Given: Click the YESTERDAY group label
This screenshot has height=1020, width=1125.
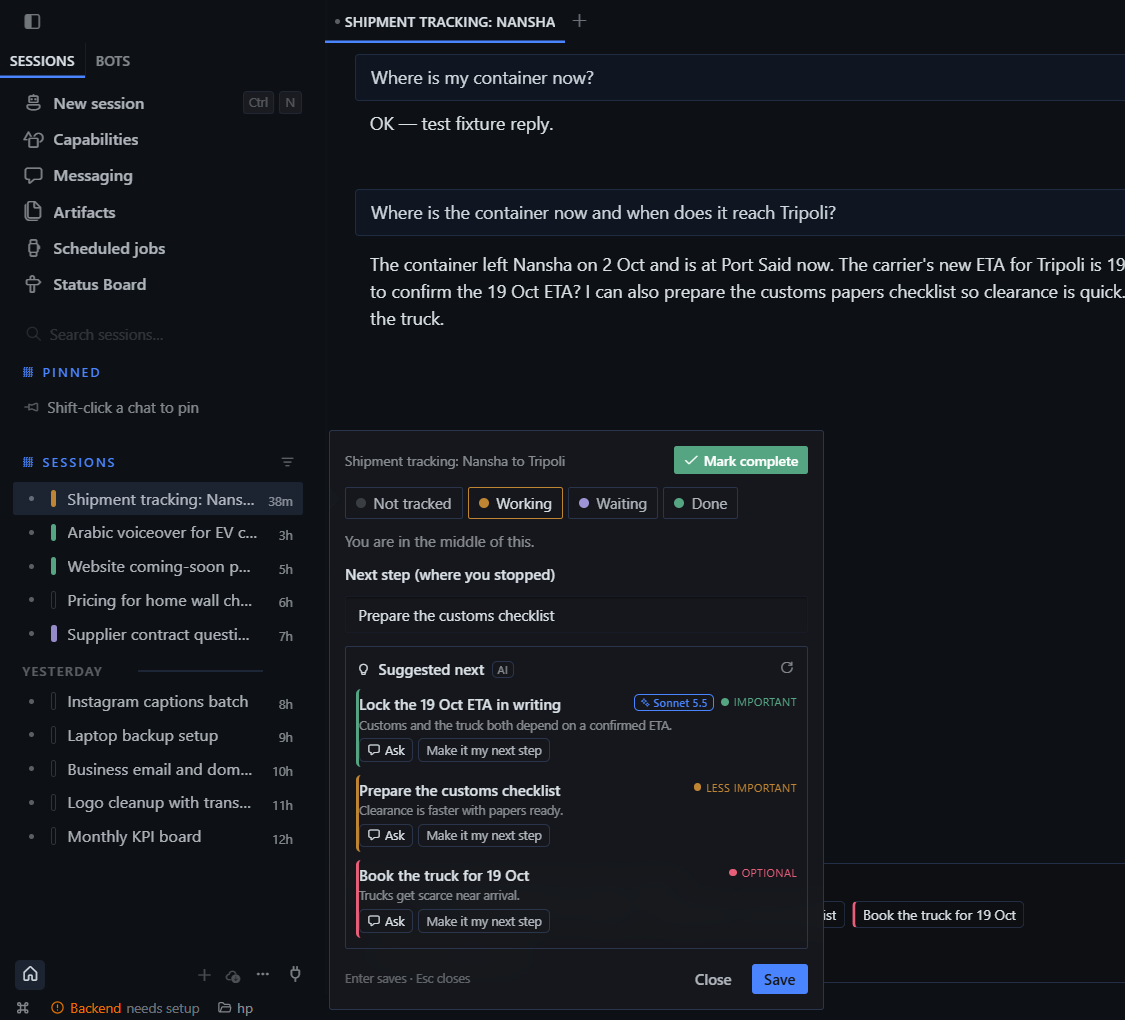Looking at the screenshot, I should click(62, 671).
